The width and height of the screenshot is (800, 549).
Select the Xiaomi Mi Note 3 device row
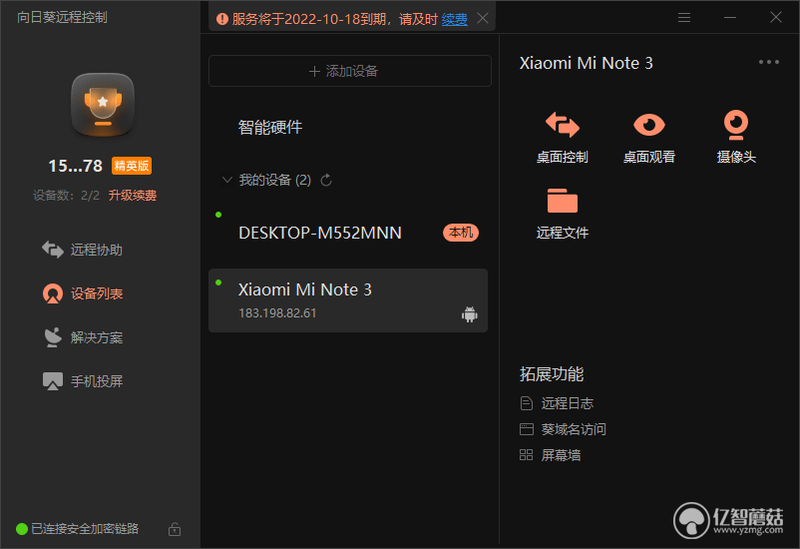(x=348, y=301)
